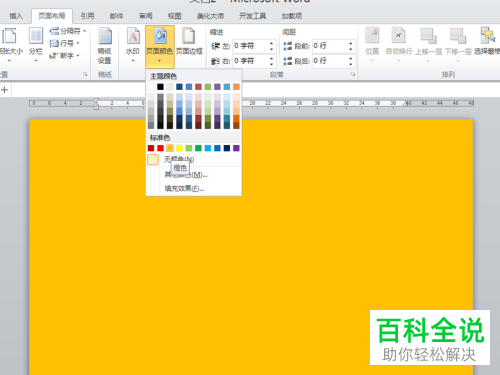The height and width of the screenshot is (375, 500).
Task: Click the page color (页面颜色) button
Action: click(160, 46)
